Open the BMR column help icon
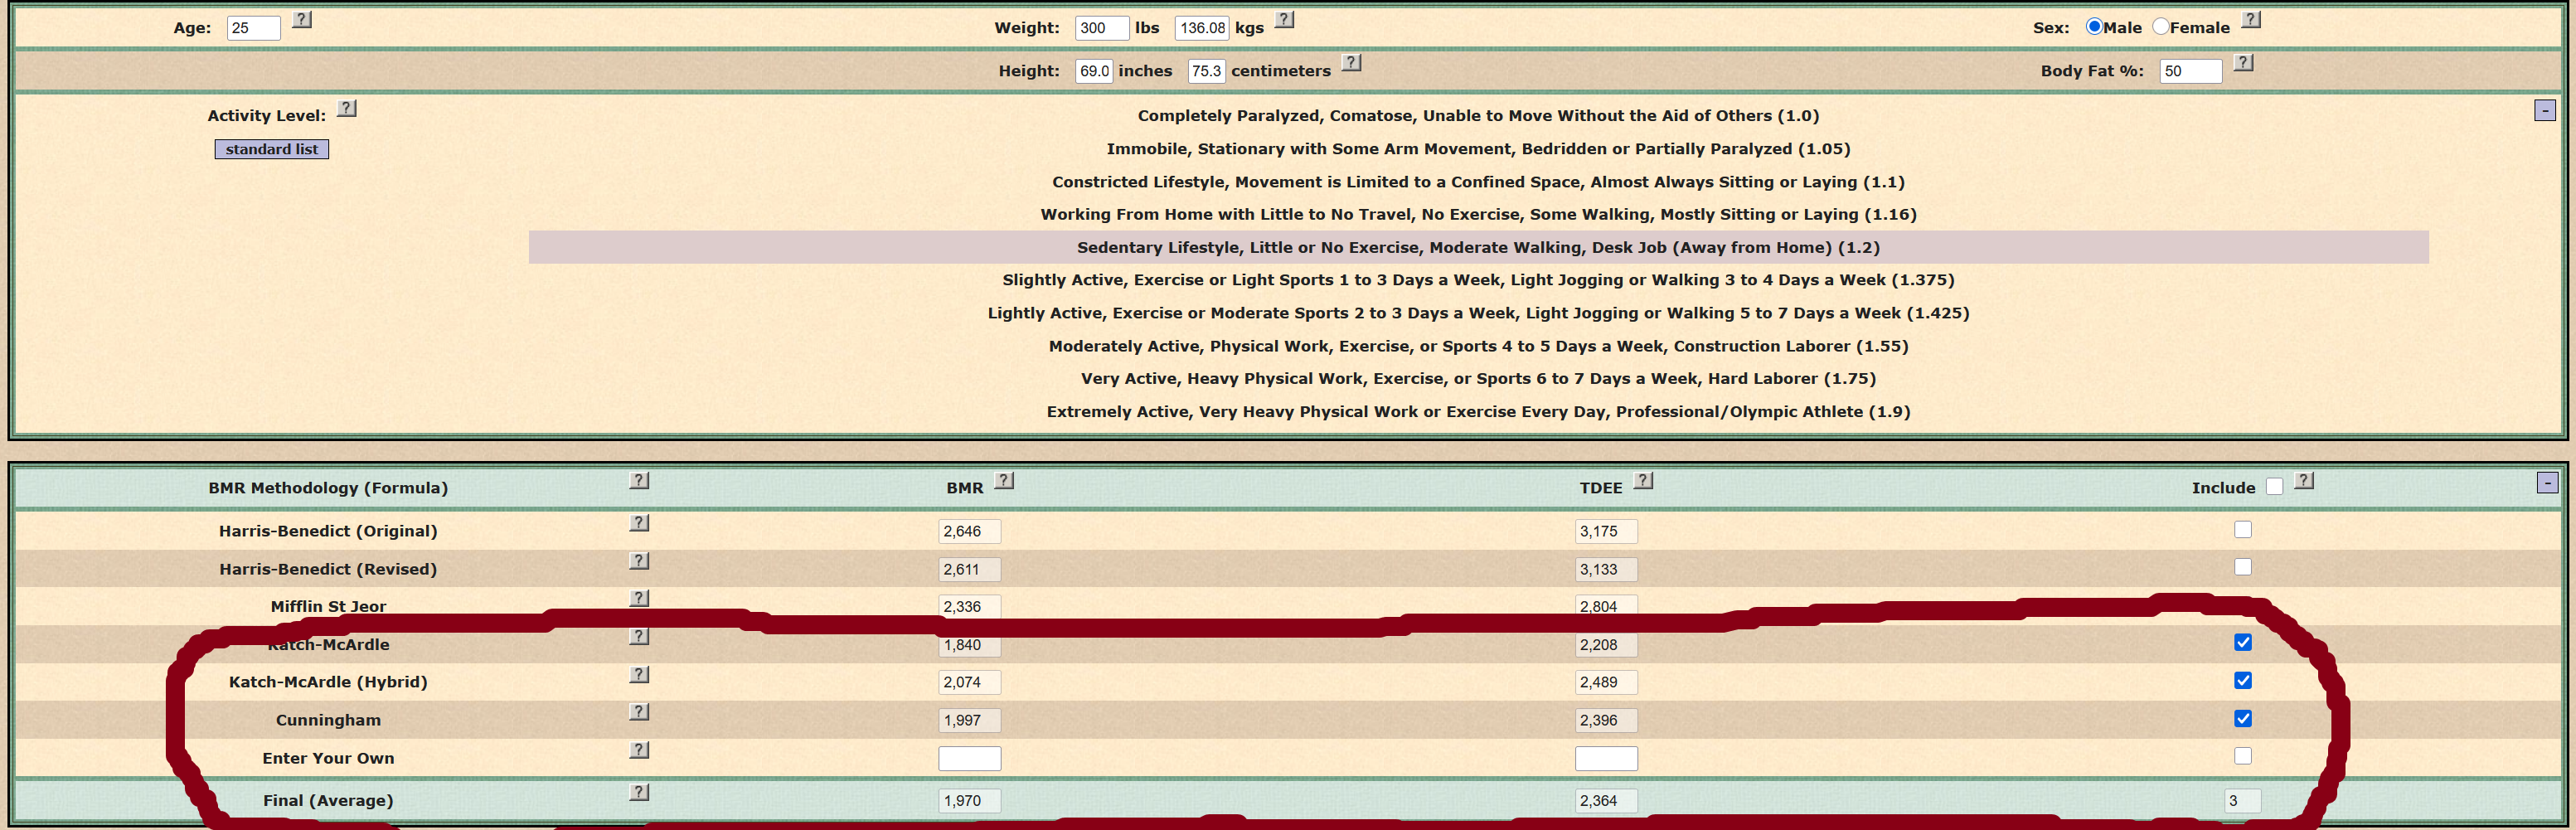The image size is (2576, 830). click(x=1005, y=481)
